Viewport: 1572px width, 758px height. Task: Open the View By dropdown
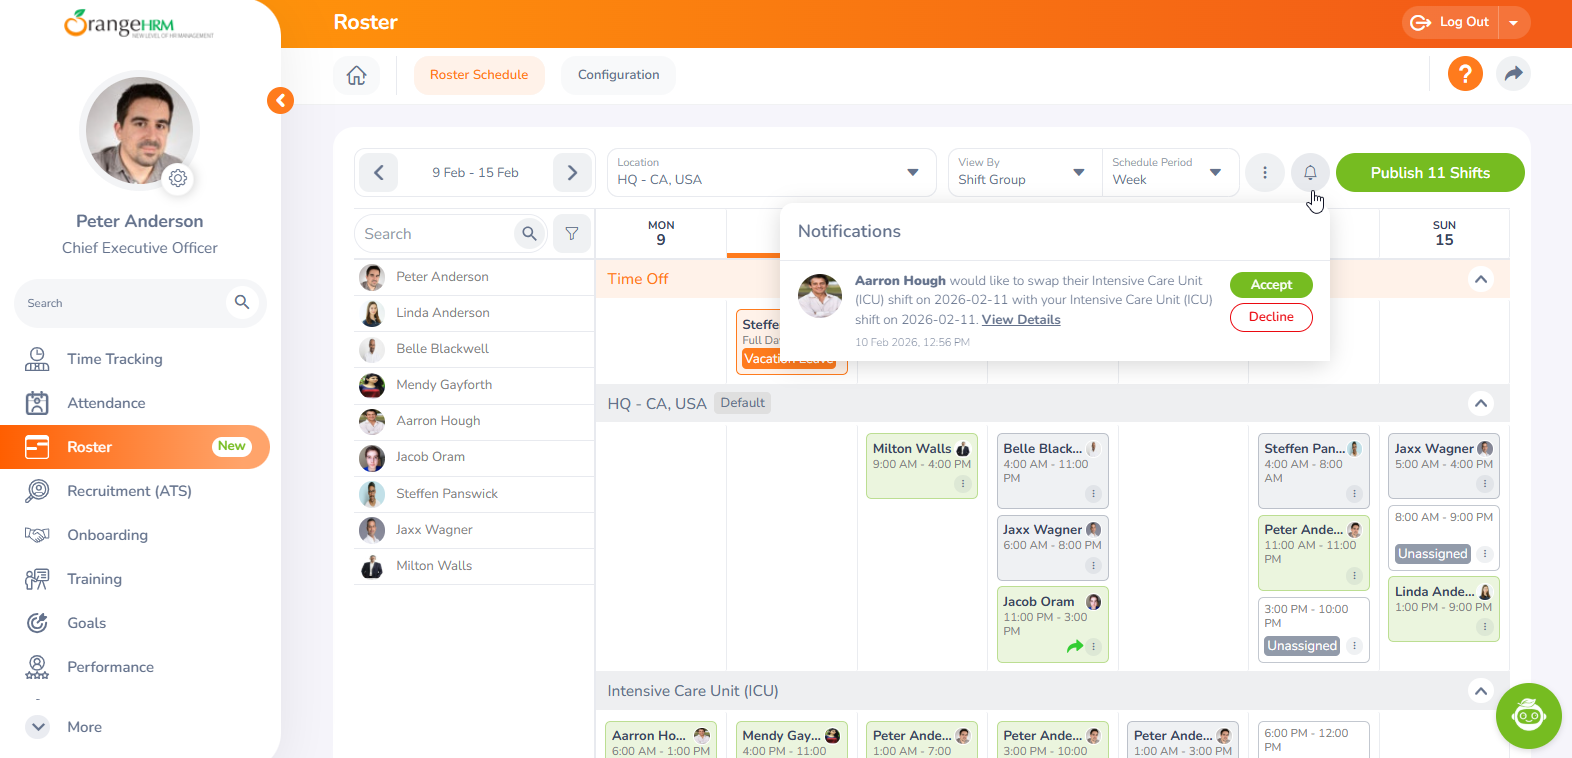[x=1021, y=172]
